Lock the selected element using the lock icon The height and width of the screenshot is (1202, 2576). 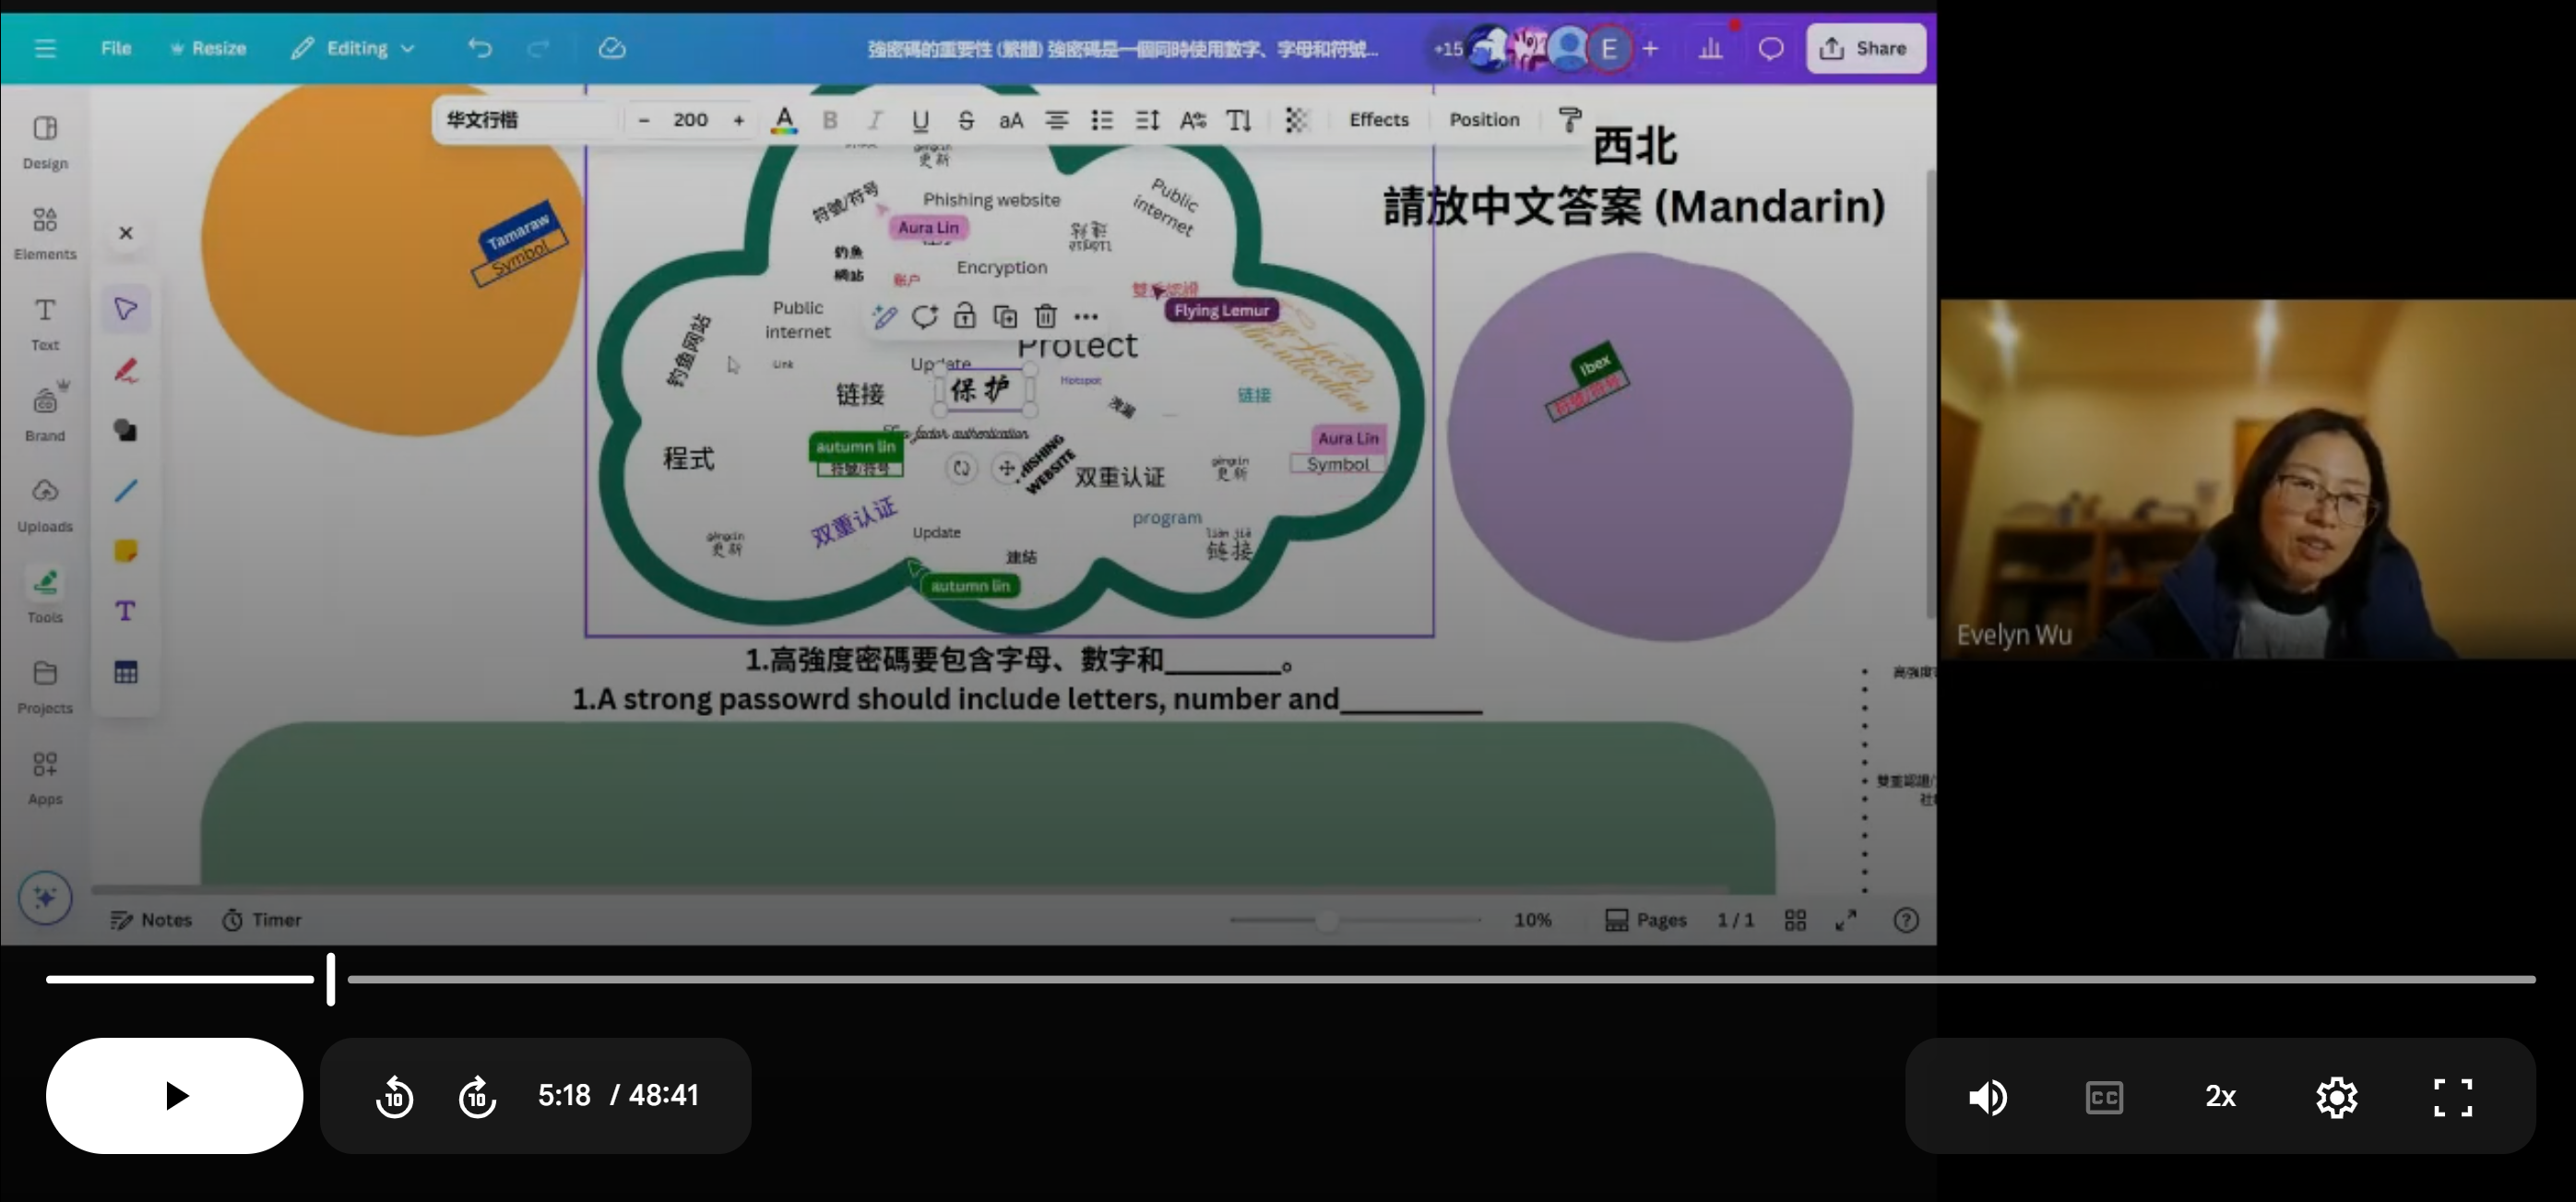(x=965, y=316)
